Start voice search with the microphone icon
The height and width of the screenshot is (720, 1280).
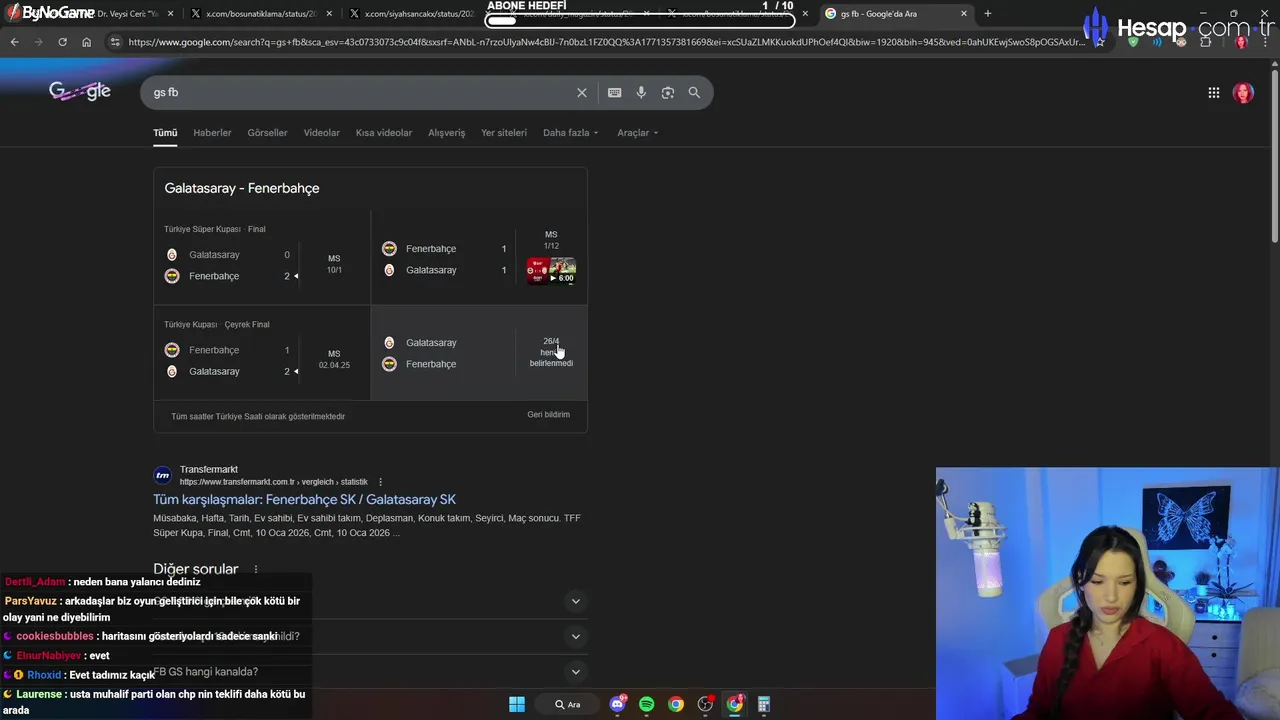[x=641, y=92]
